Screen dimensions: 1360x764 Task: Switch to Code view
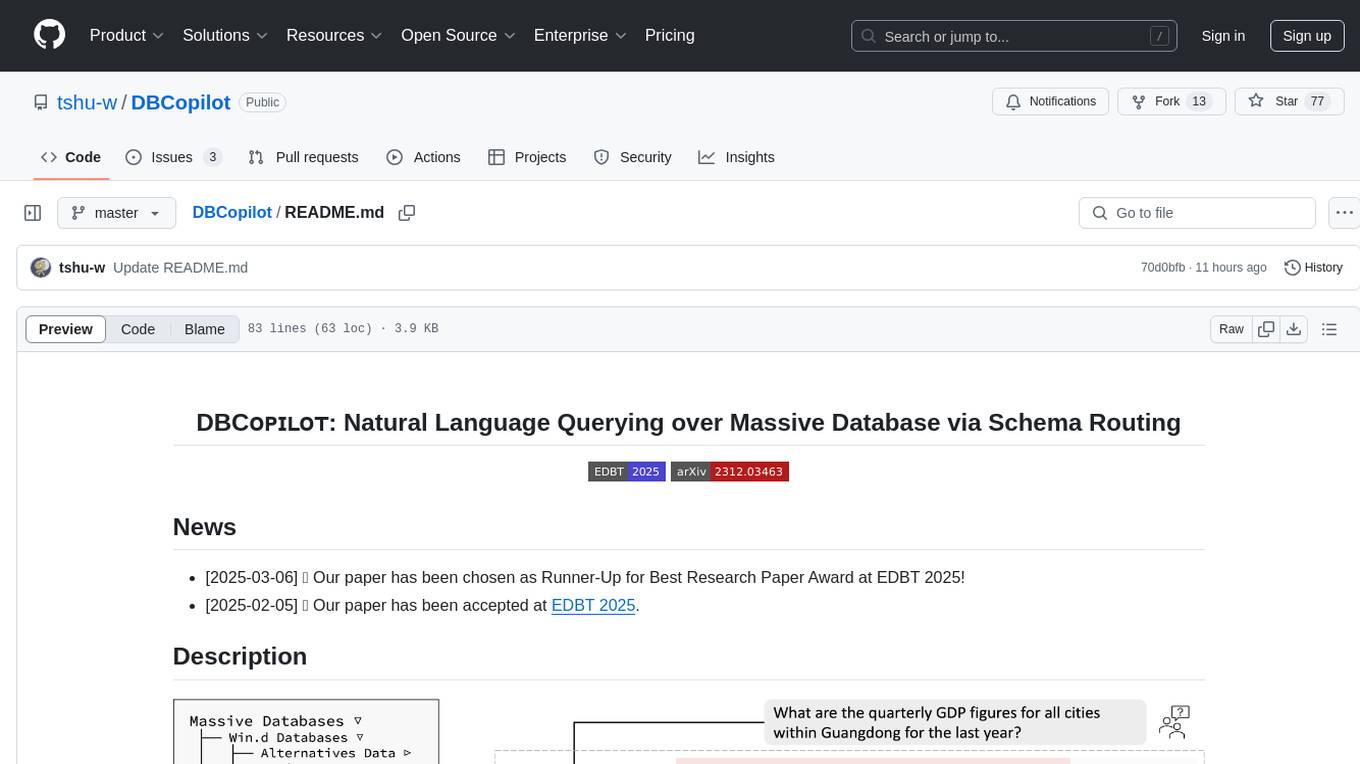tap(138, 329)
